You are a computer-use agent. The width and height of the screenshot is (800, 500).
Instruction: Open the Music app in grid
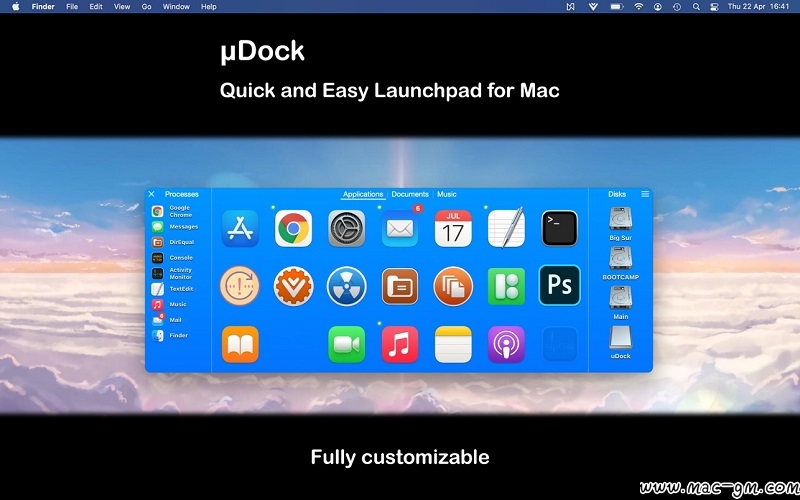pyautogui.click(x=400, y=344)
